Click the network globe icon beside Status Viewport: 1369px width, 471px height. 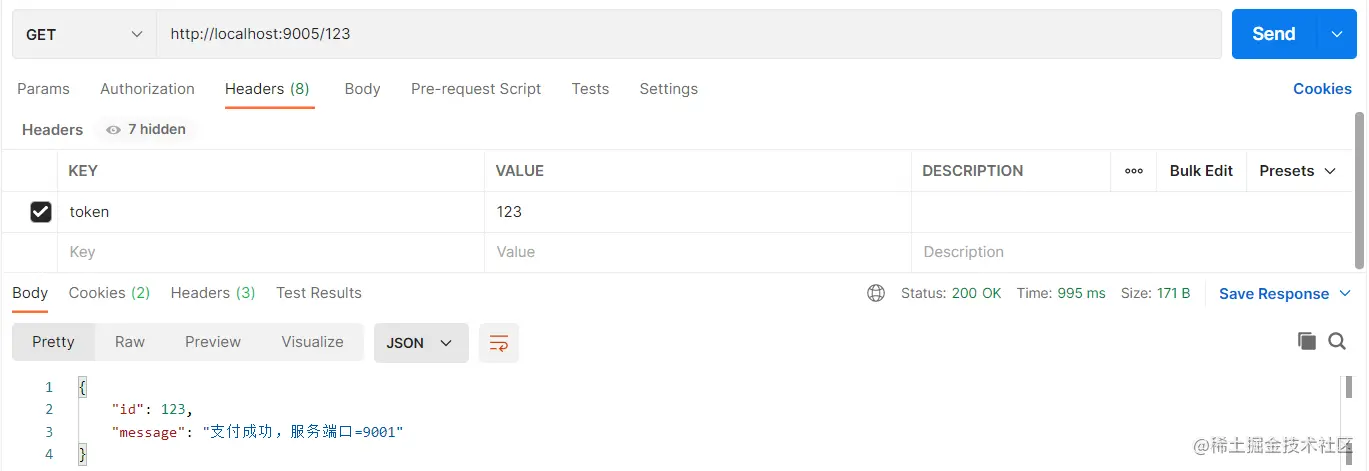click(876, 293)
